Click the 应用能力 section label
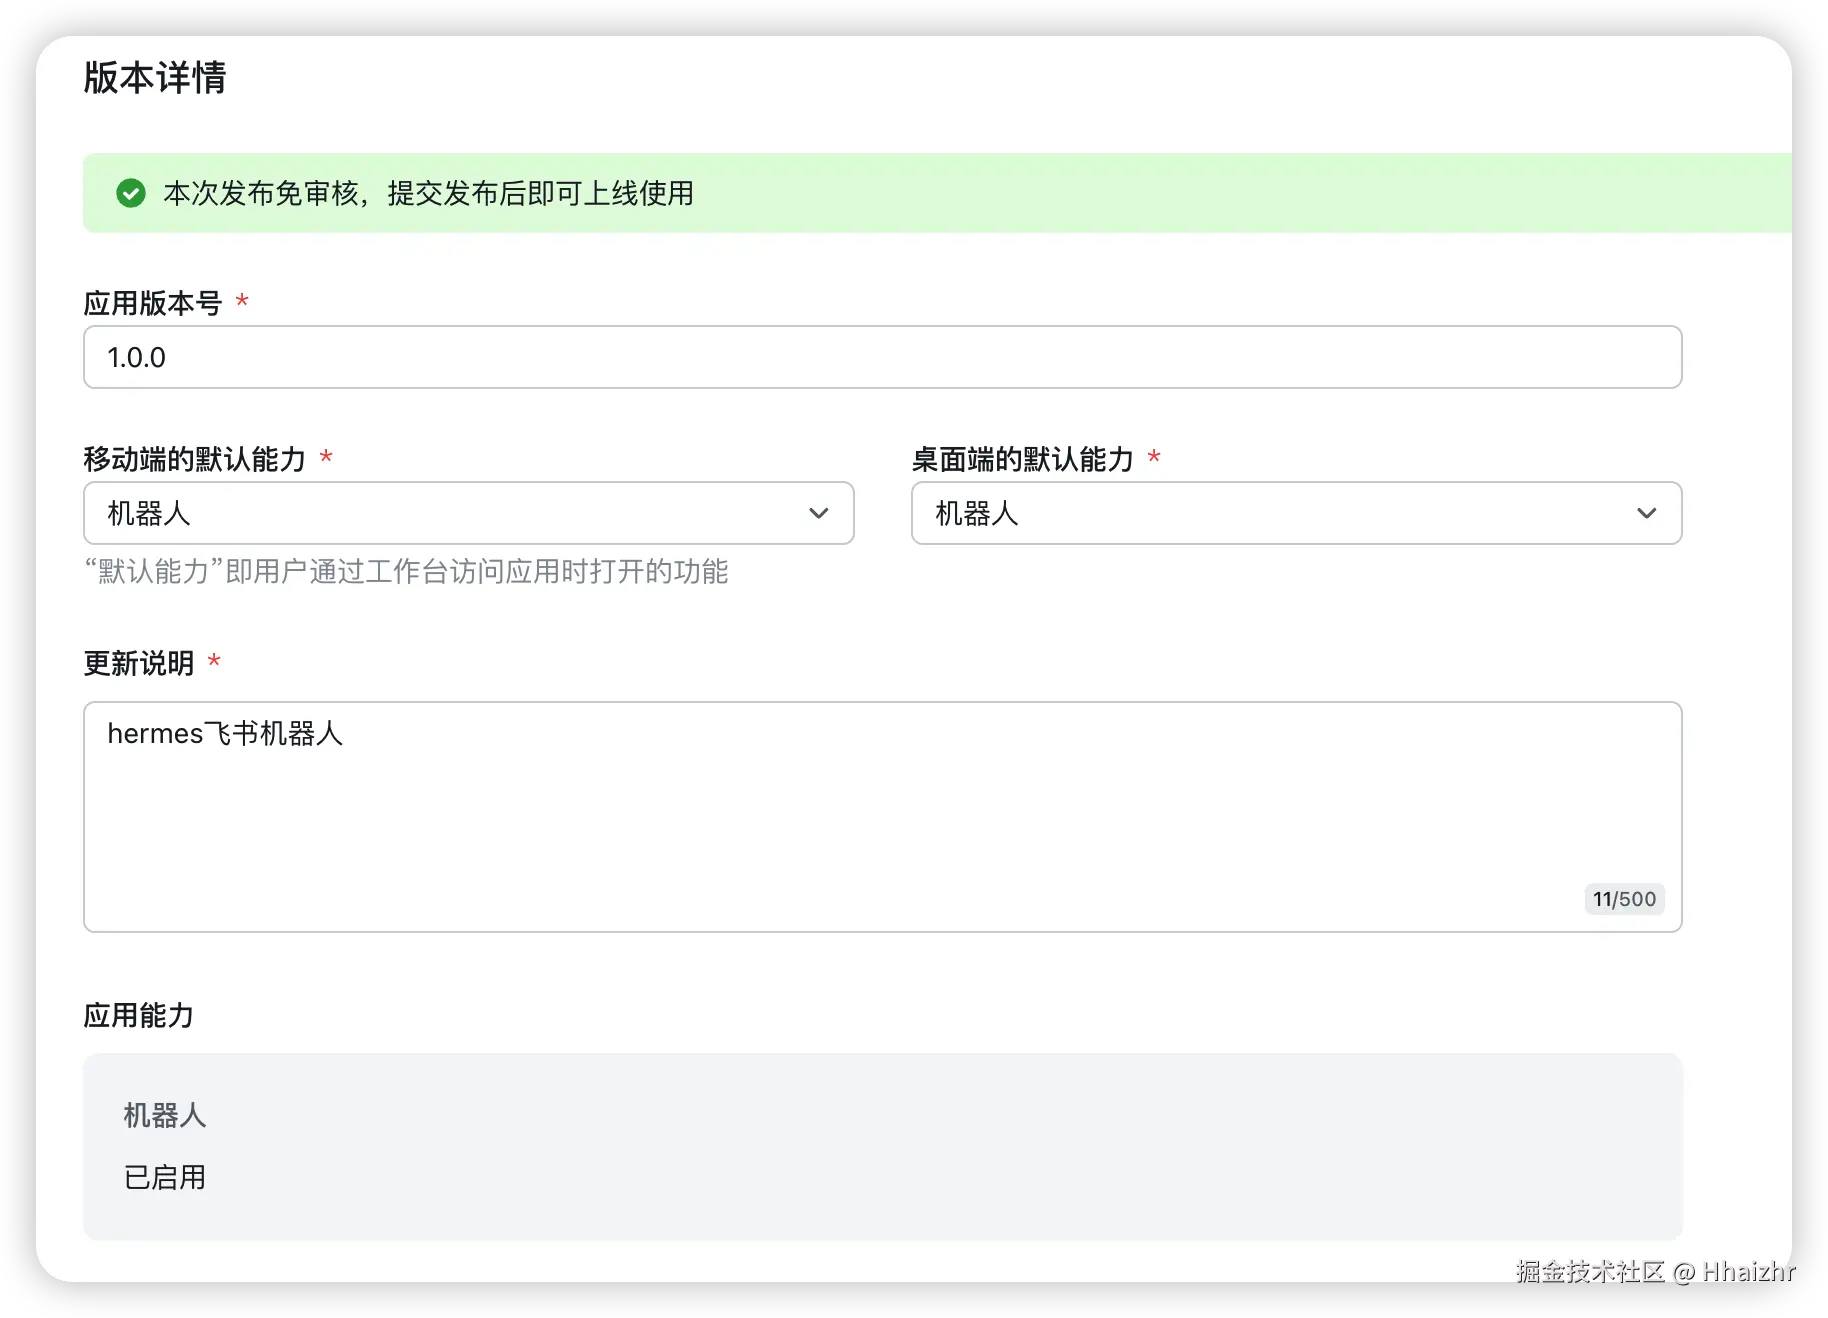Image resolution: width=1828 pixels, height=1318 pixels. point(138,1015)
